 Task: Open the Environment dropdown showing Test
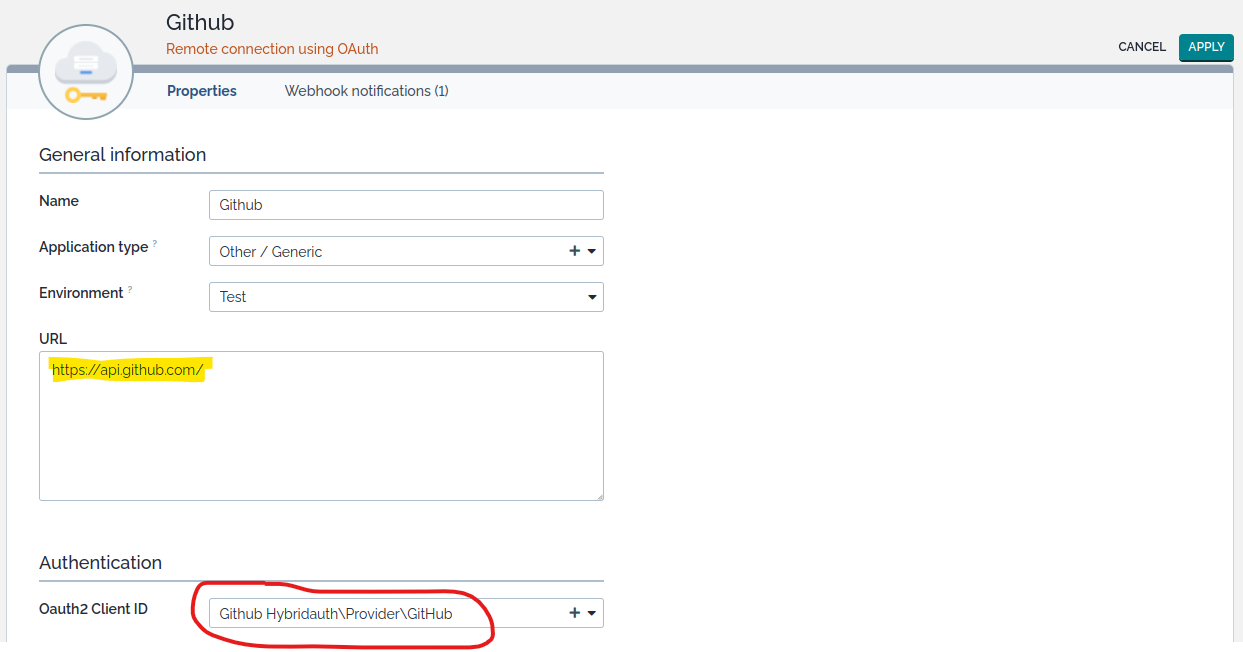pyautogui.click(x=405, y=297)
